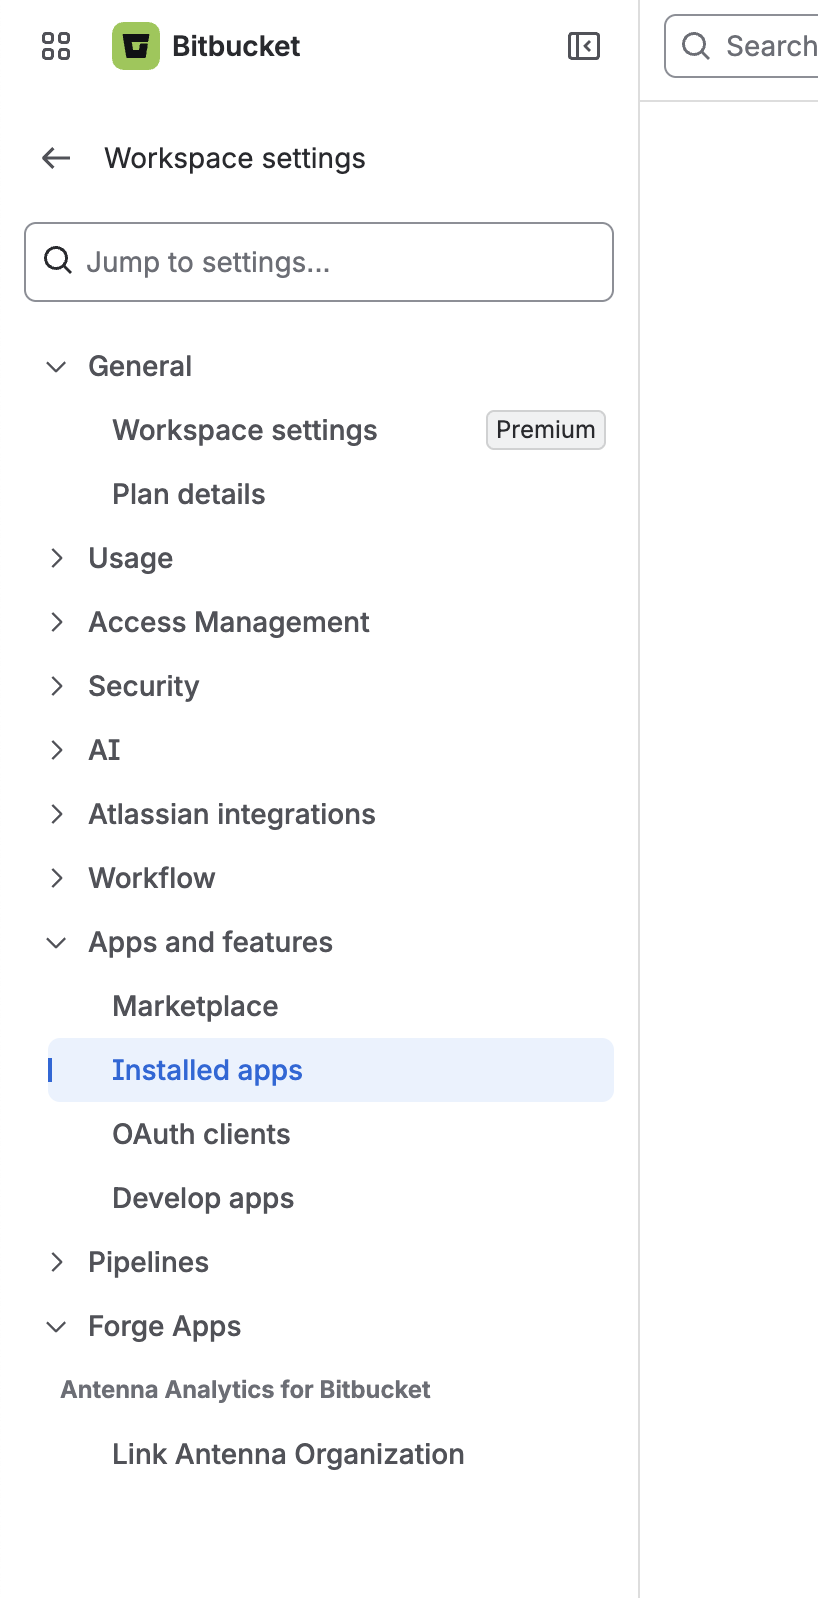Expand the Usage section chevron
Image resolution: width=818 pixels, height=1598 pixels.
click(x=57, y=558)
